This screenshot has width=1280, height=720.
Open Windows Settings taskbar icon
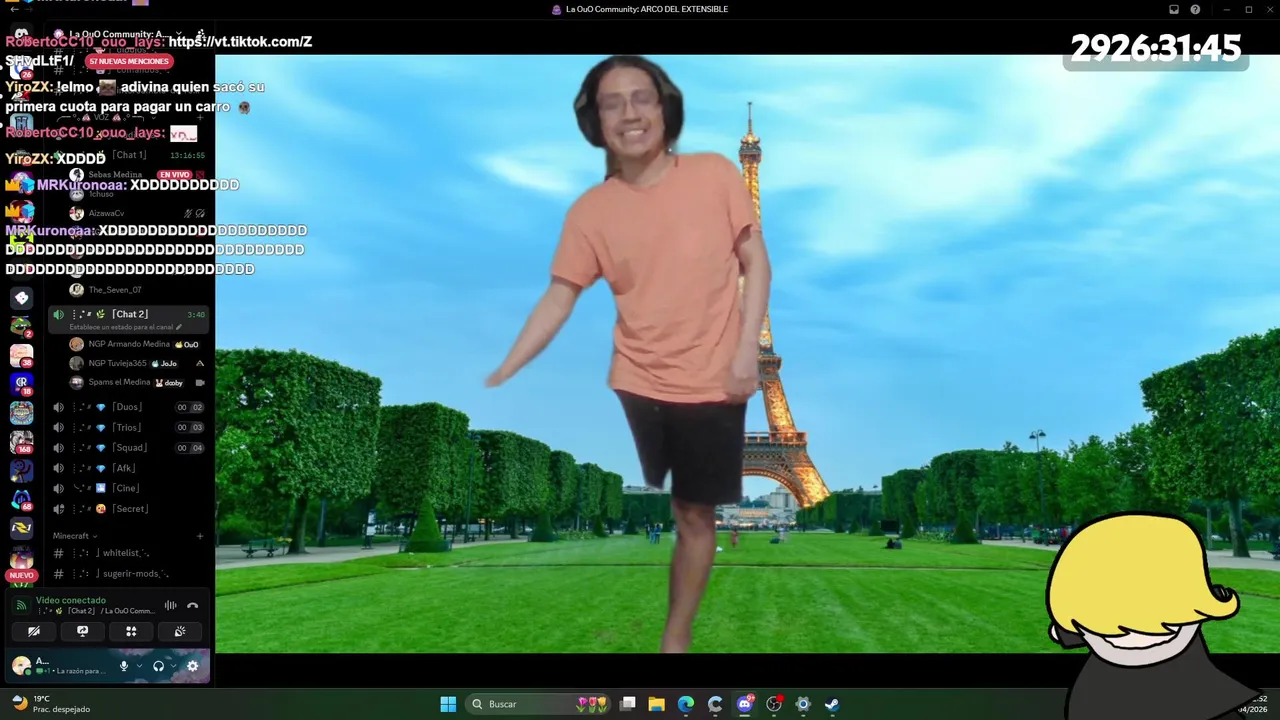pos(803,704)
